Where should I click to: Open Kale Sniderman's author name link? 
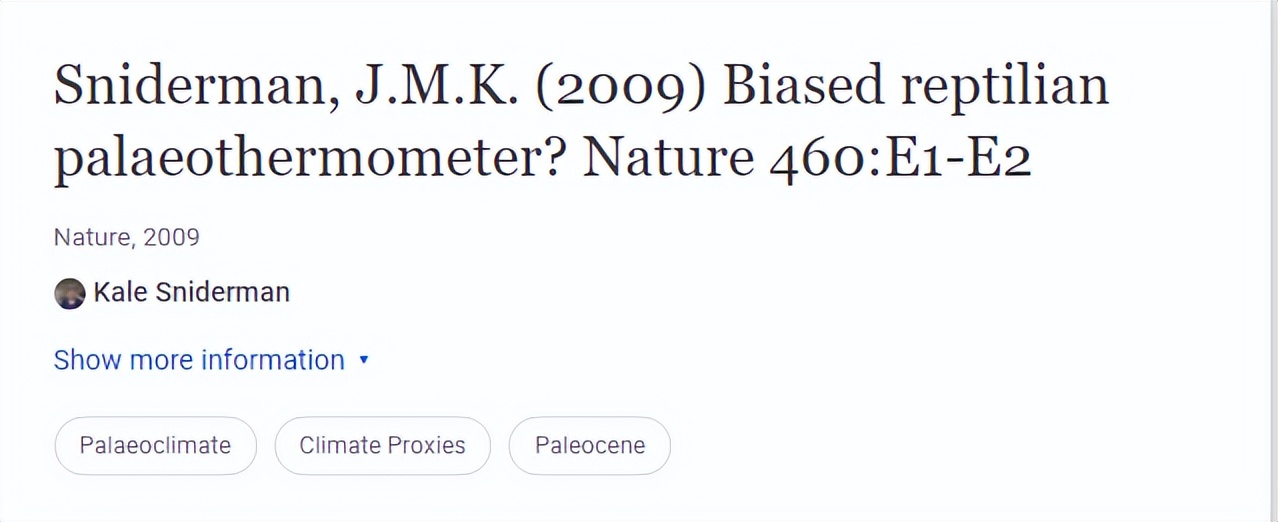tap(191, 292)
